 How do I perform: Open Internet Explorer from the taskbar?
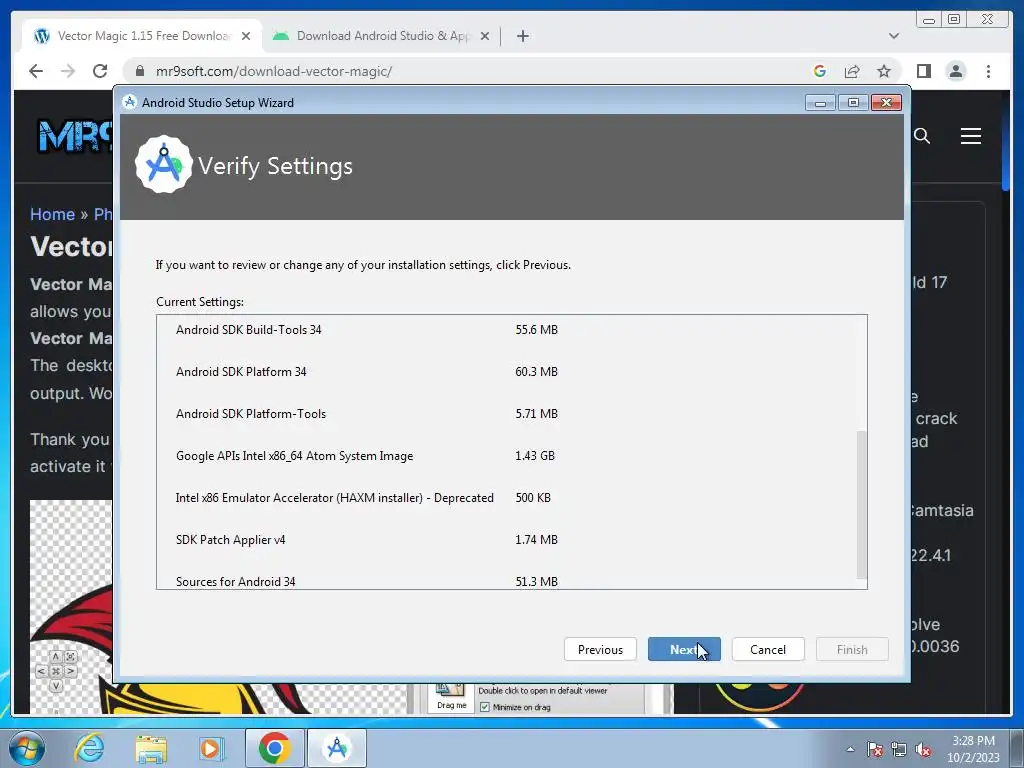[x=89, y=748]
